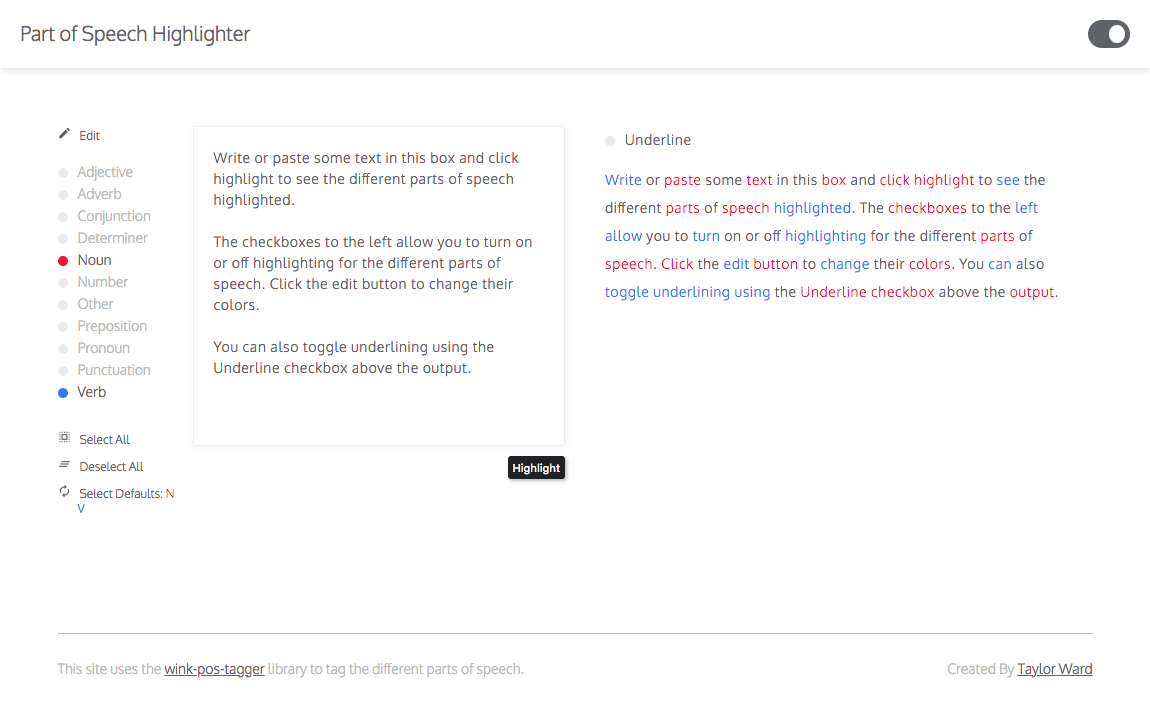
Task: Check the Conjunction option
Action: [x=63, y=217]
